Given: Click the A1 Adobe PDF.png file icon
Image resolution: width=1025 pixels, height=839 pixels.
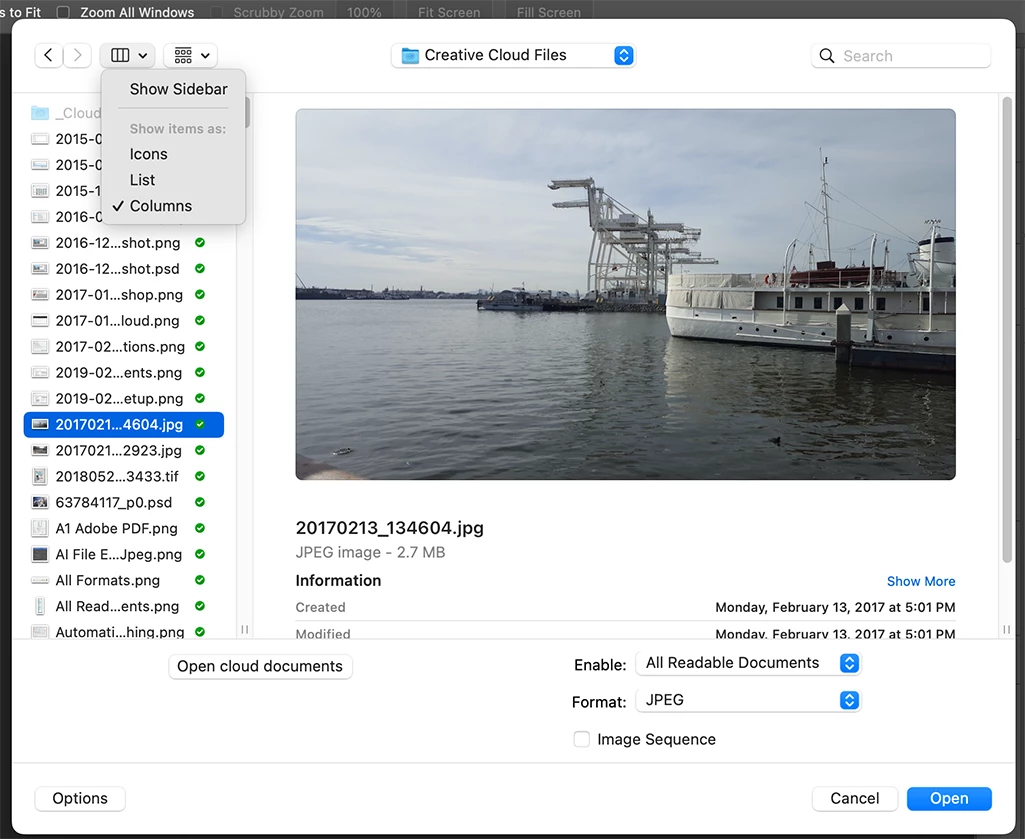Looking at the screenshot, I should coord(40,528).
